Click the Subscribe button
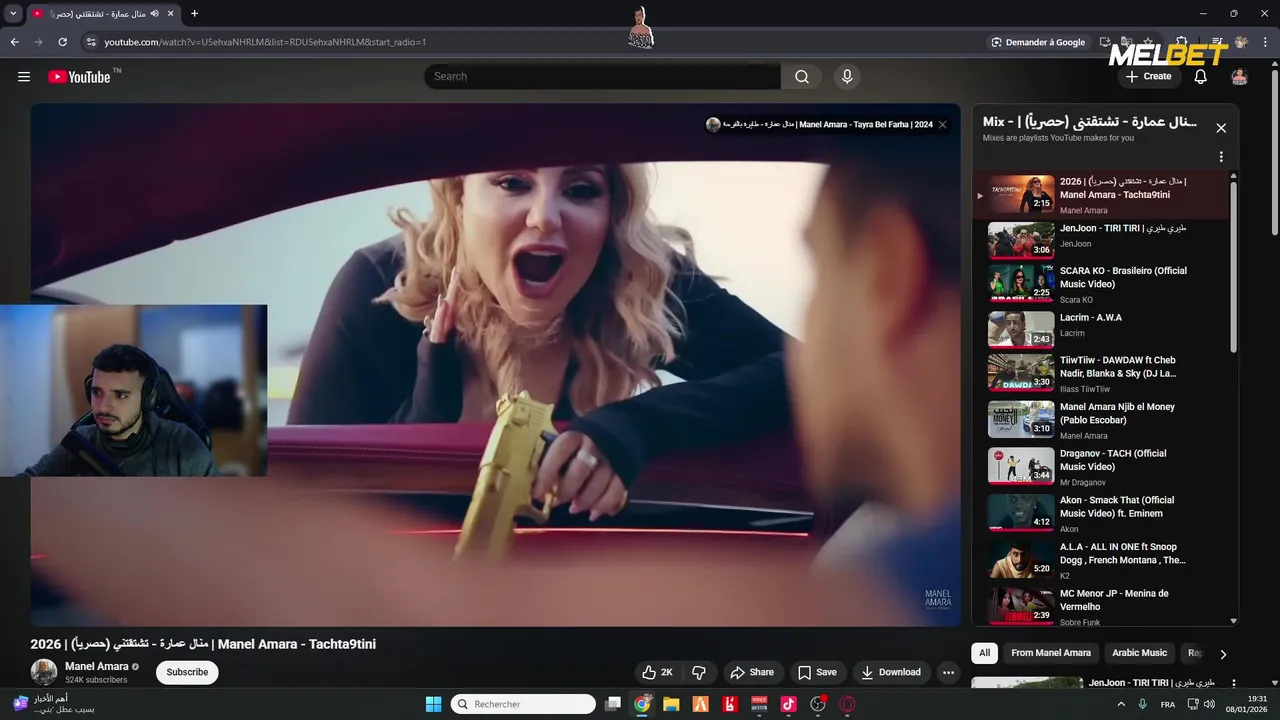This screenshot has height=720, width=1280. [187, 672]
